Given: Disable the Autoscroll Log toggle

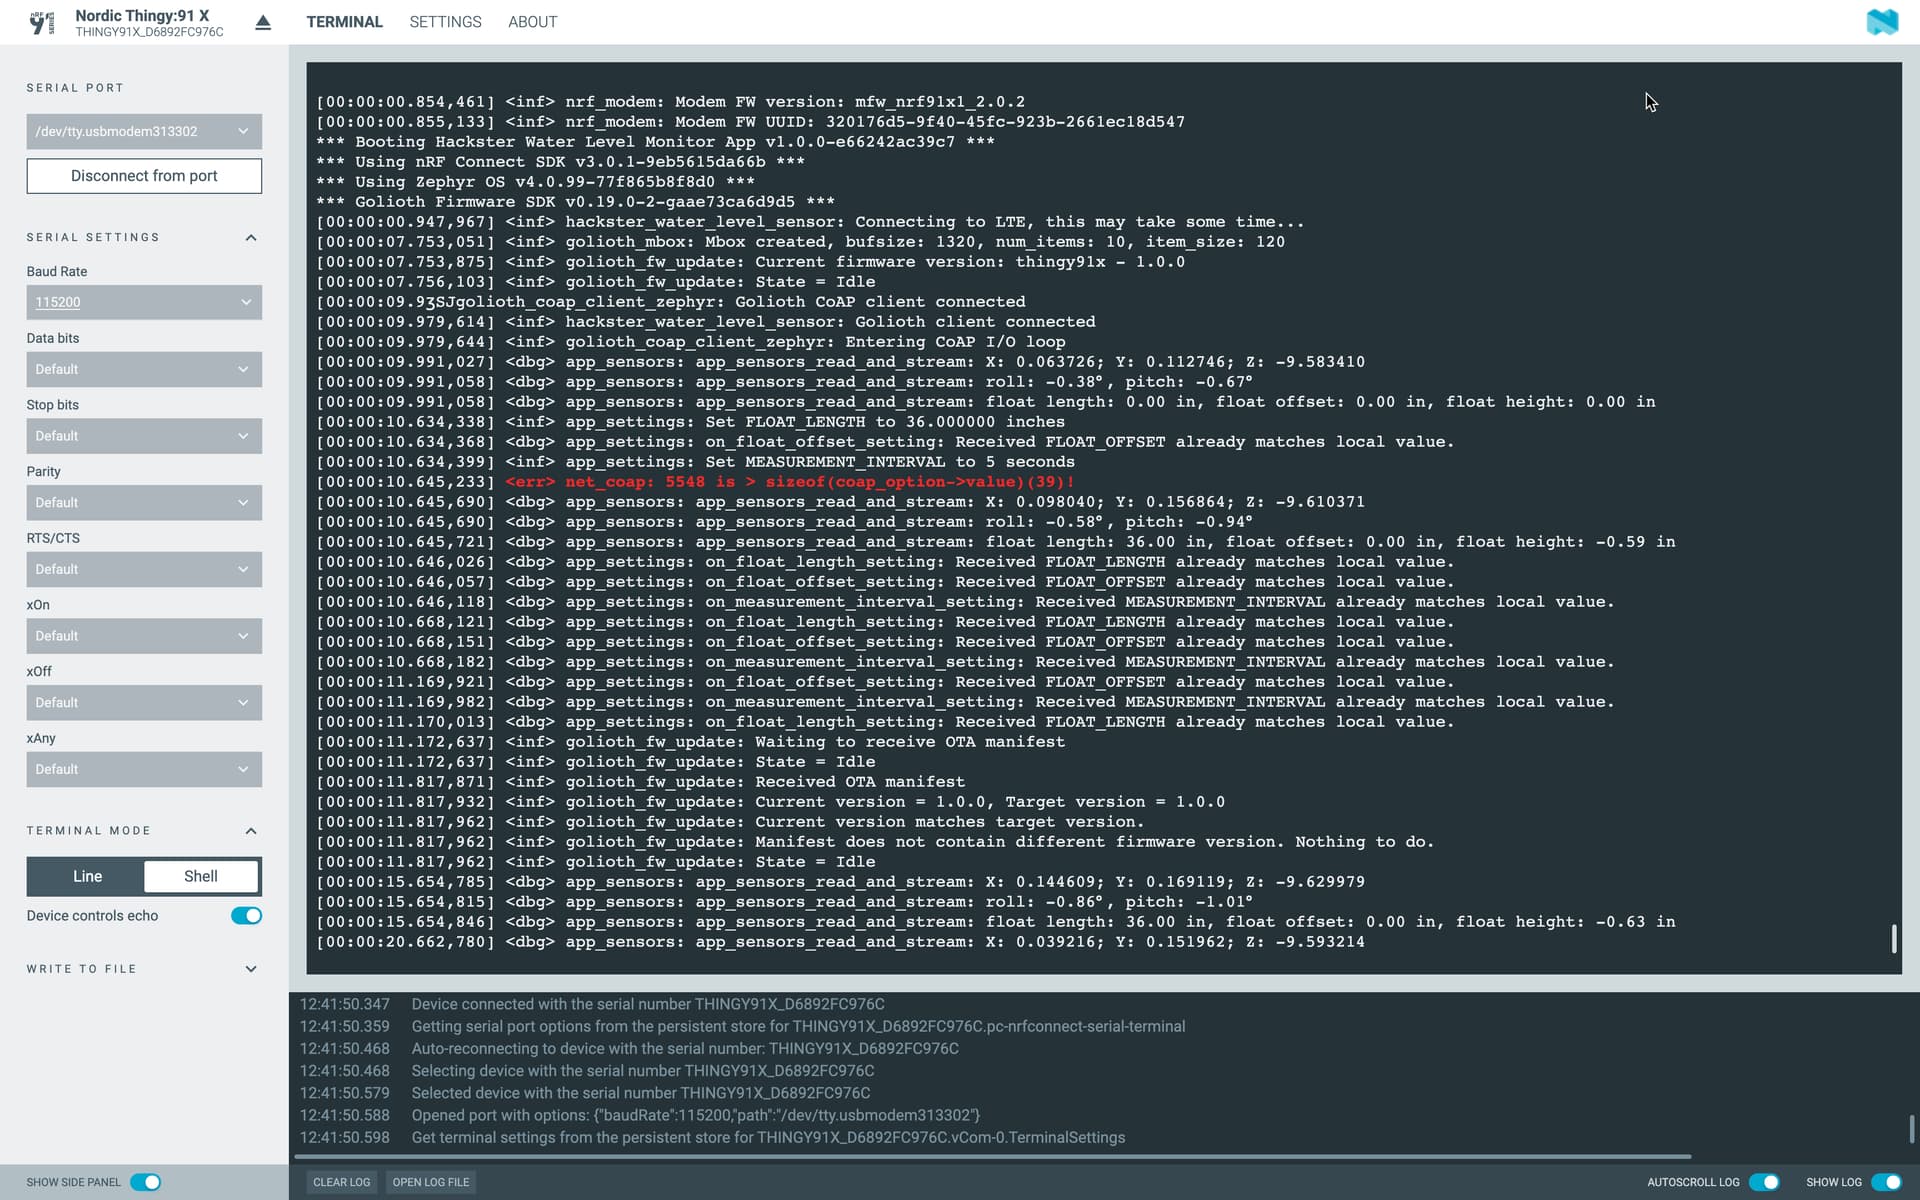Looking at the screenshot, I should [x=1764, y=1182].
